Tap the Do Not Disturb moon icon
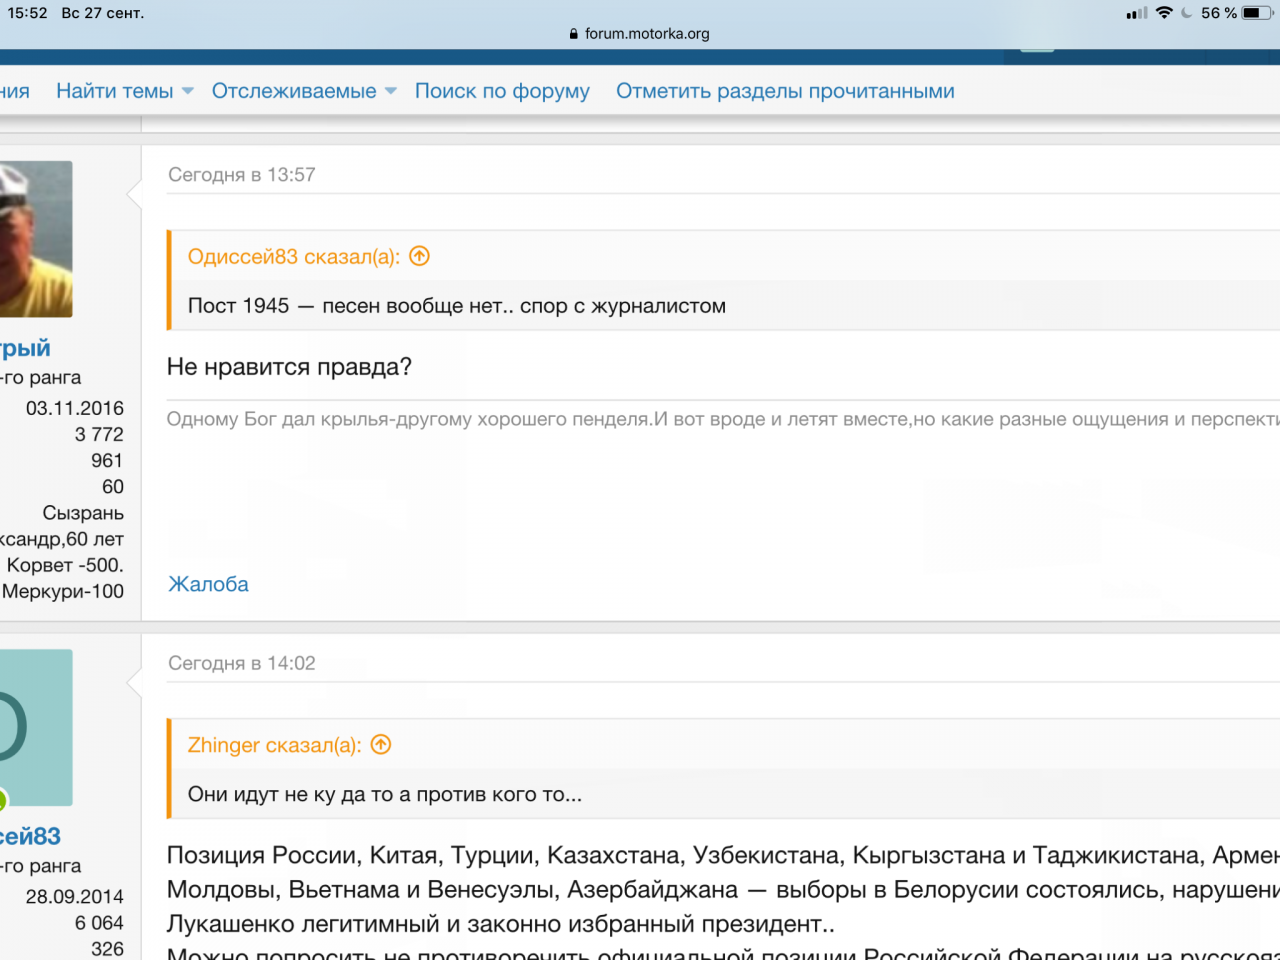The height and width of the screenshot is (960, 1280). click(1187, 13)
